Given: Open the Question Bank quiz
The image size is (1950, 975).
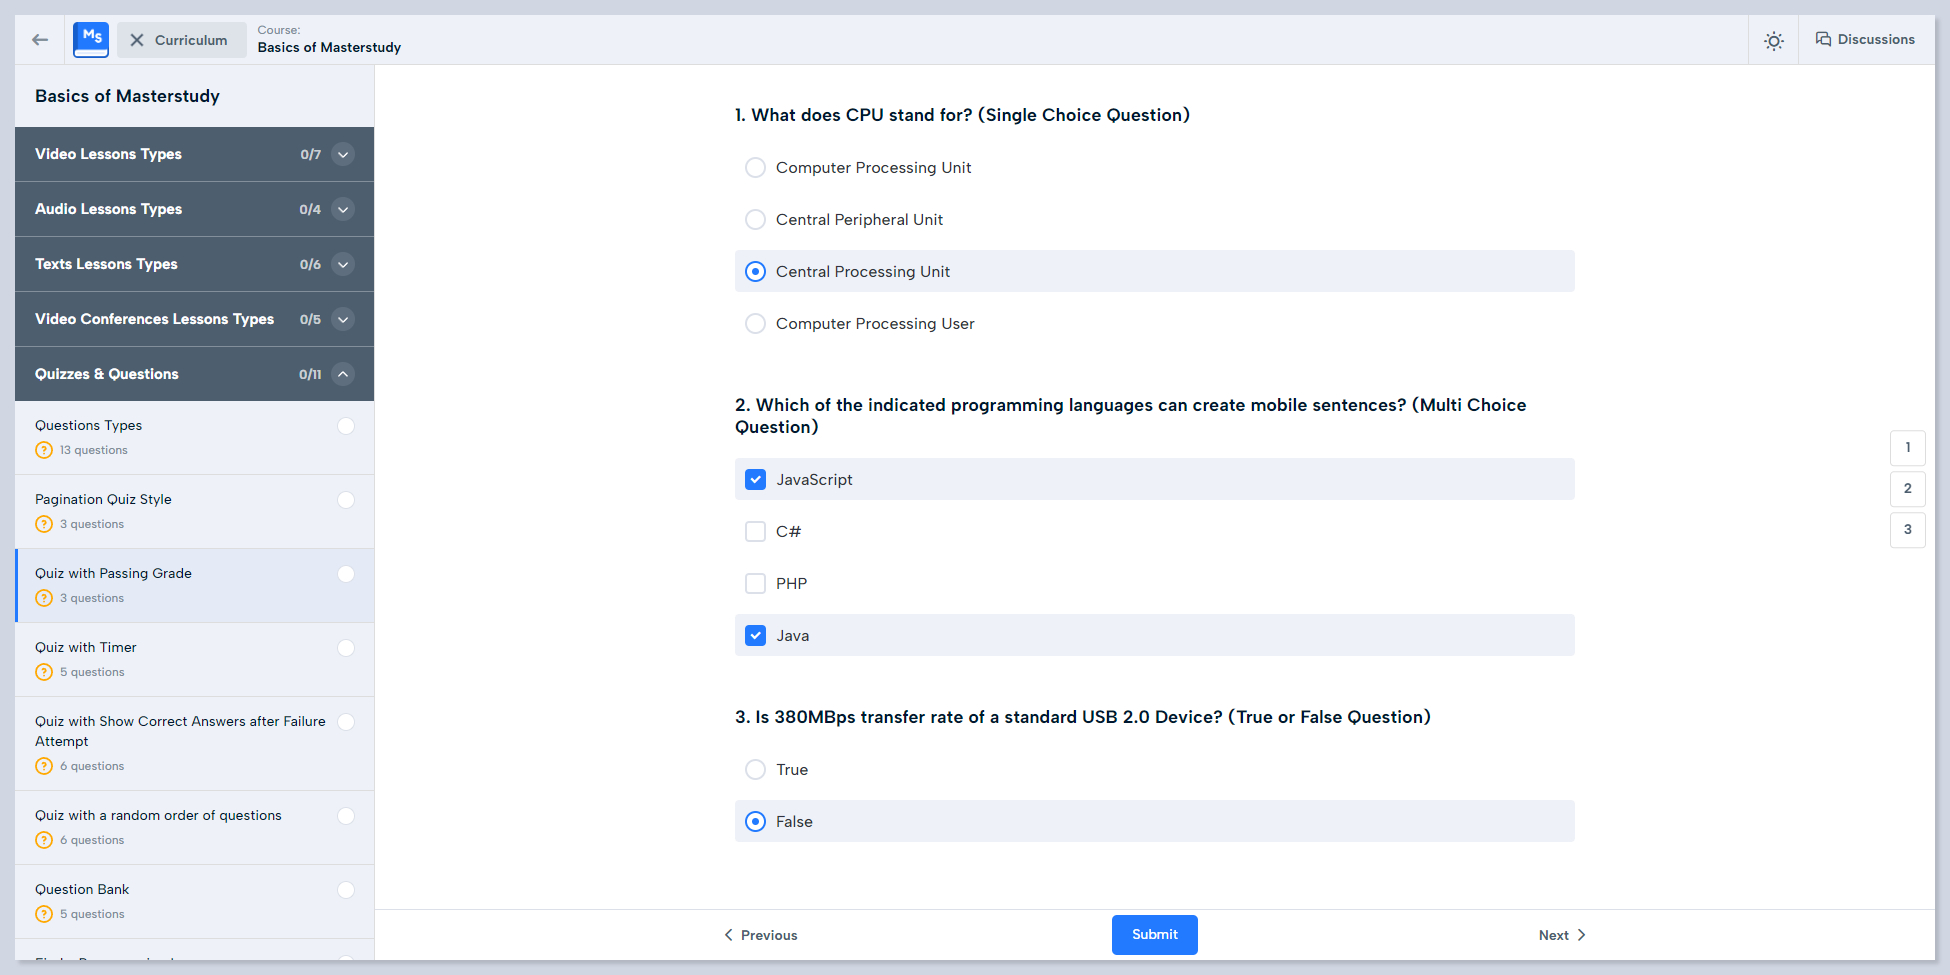Looking at the screenshot, I should pyautogui.click(x=82, y=890).
